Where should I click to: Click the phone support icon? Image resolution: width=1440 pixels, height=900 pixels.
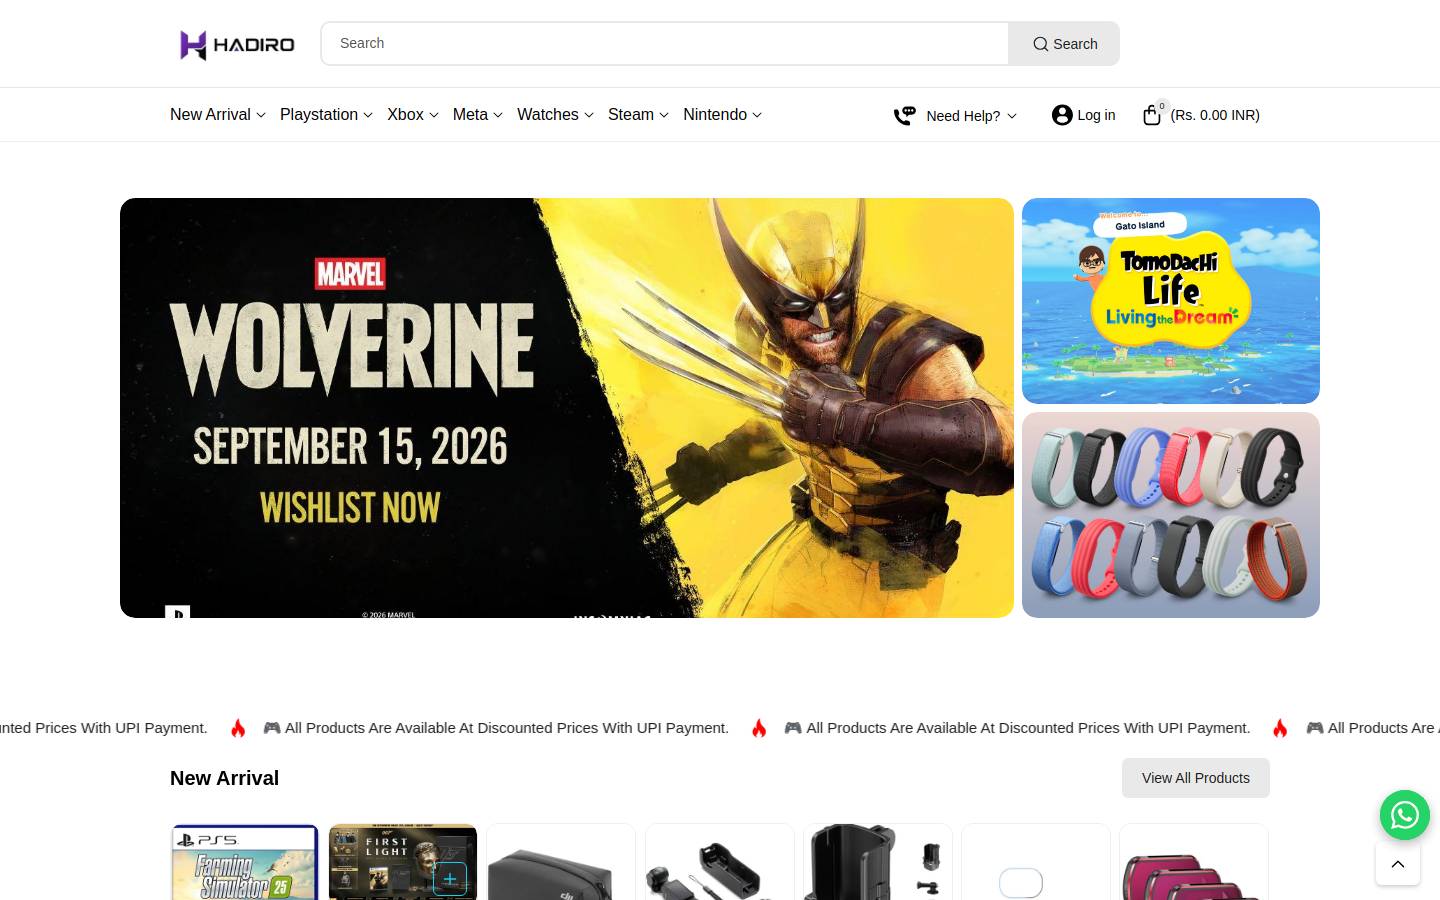[904, 116]
